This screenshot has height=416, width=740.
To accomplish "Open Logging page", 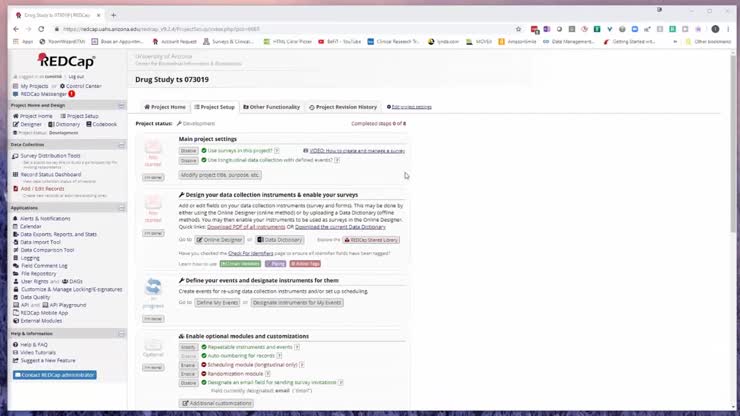I will tap(30, 258).
